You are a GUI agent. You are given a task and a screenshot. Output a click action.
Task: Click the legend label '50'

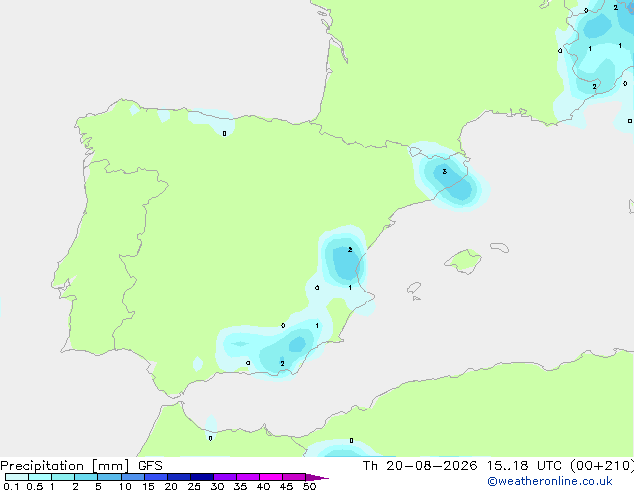pyautogui.click(x=309, y=486)
